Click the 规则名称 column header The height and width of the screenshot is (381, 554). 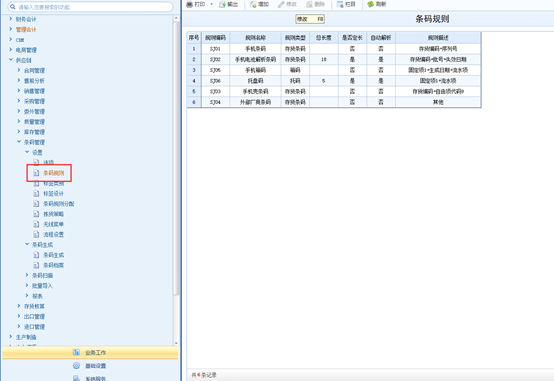[255, 37]
